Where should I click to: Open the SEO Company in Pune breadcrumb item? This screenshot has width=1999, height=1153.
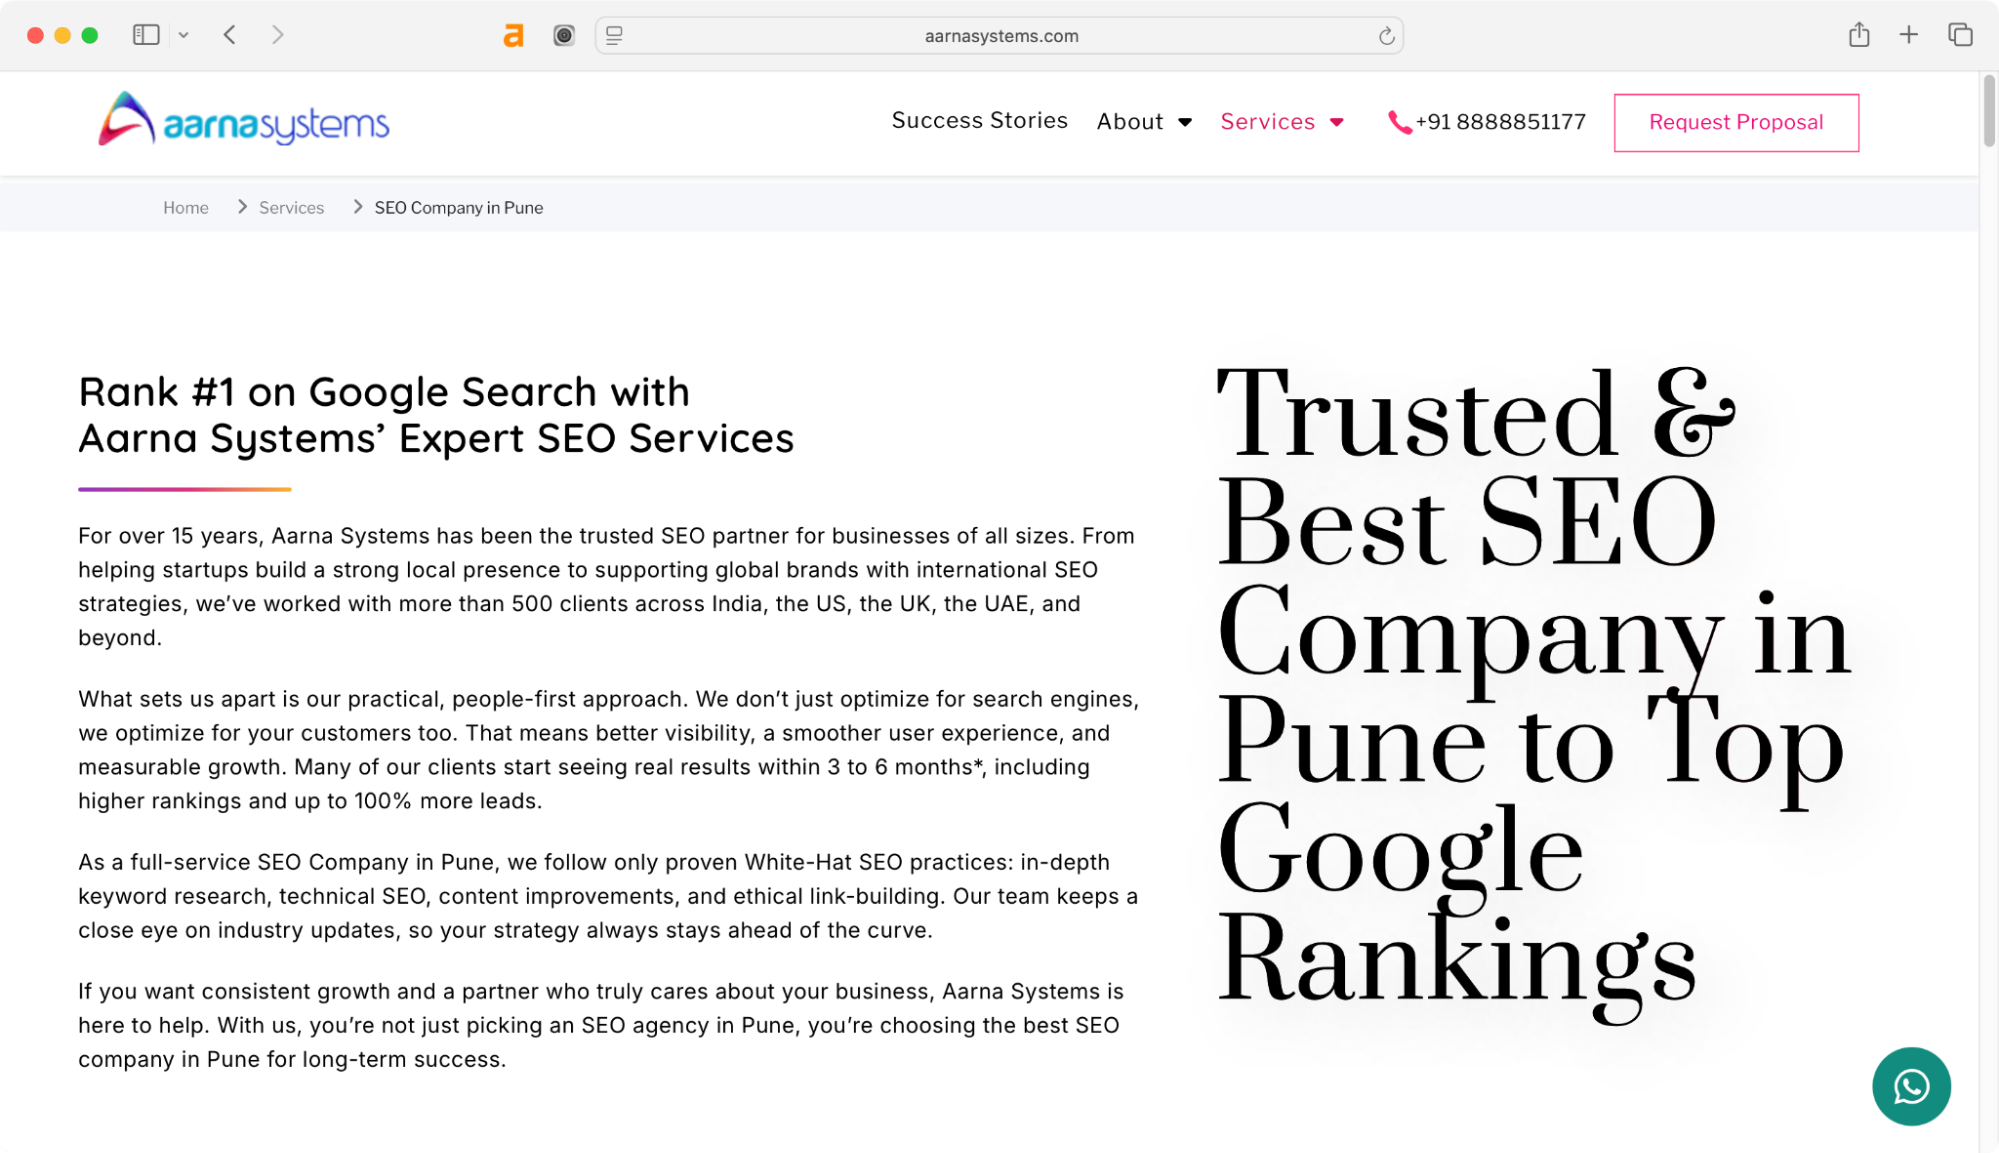[x=458, y=207]
